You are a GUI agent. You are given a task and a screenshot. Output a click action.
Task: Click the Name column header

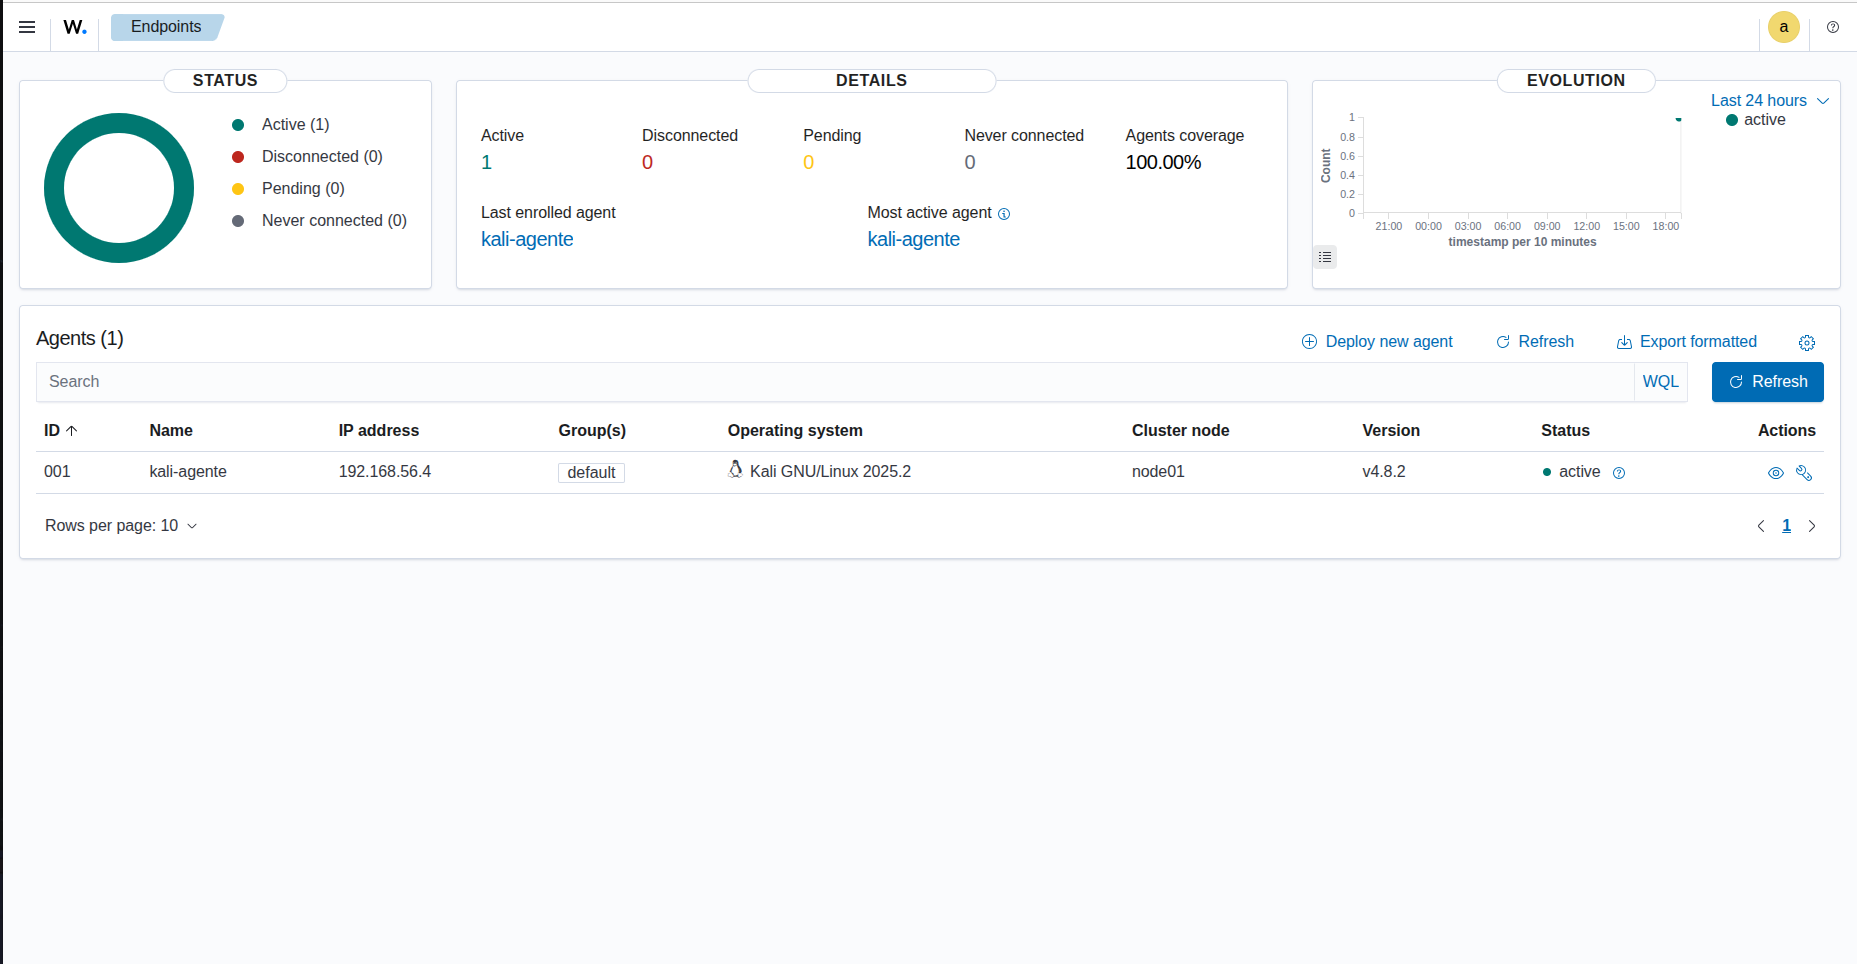171,431
